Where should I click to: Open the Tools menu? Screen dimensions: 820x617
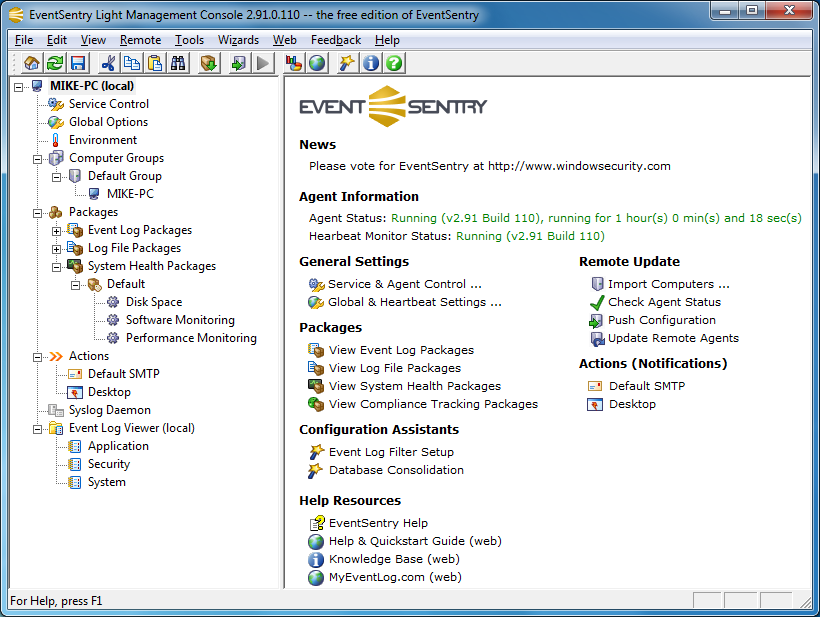(x=189, y=40)
